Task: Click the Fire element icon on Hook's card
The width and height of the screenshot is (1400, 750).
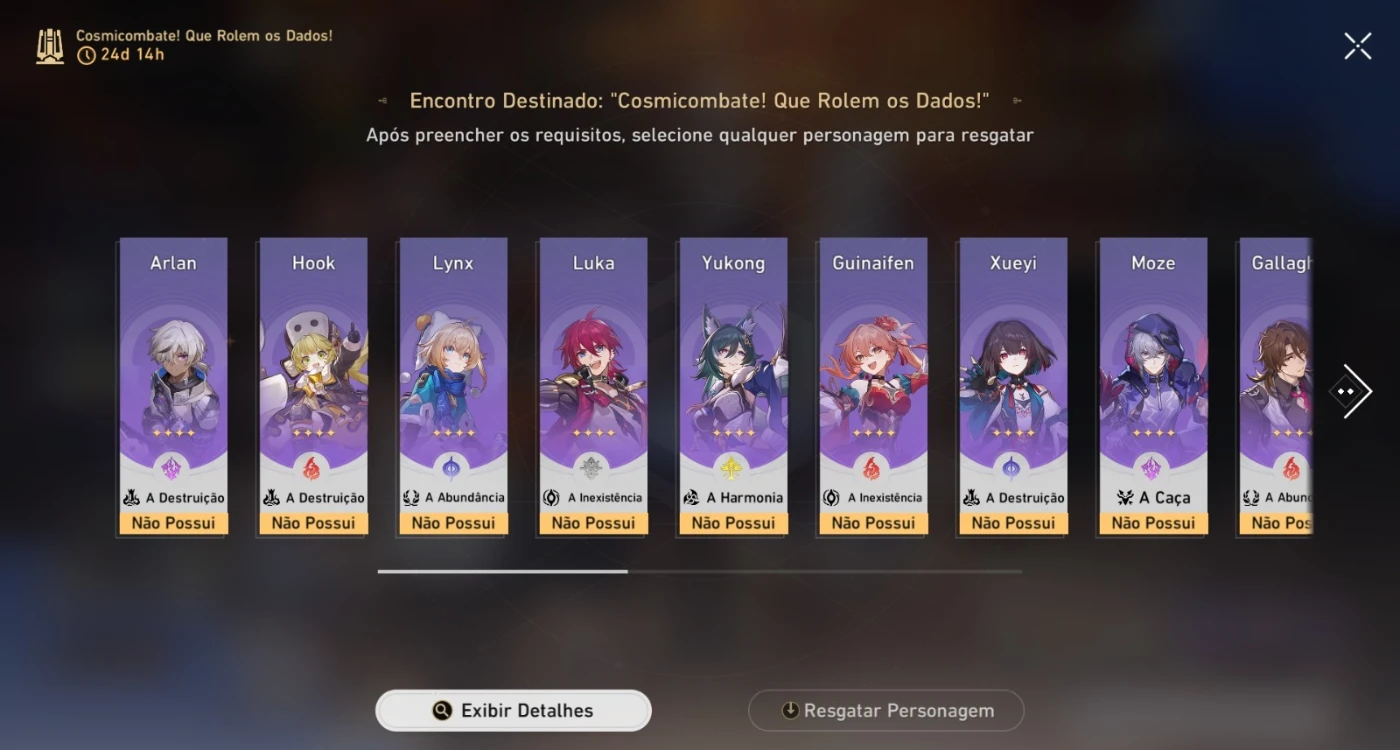Action: [x=312, y=467]
